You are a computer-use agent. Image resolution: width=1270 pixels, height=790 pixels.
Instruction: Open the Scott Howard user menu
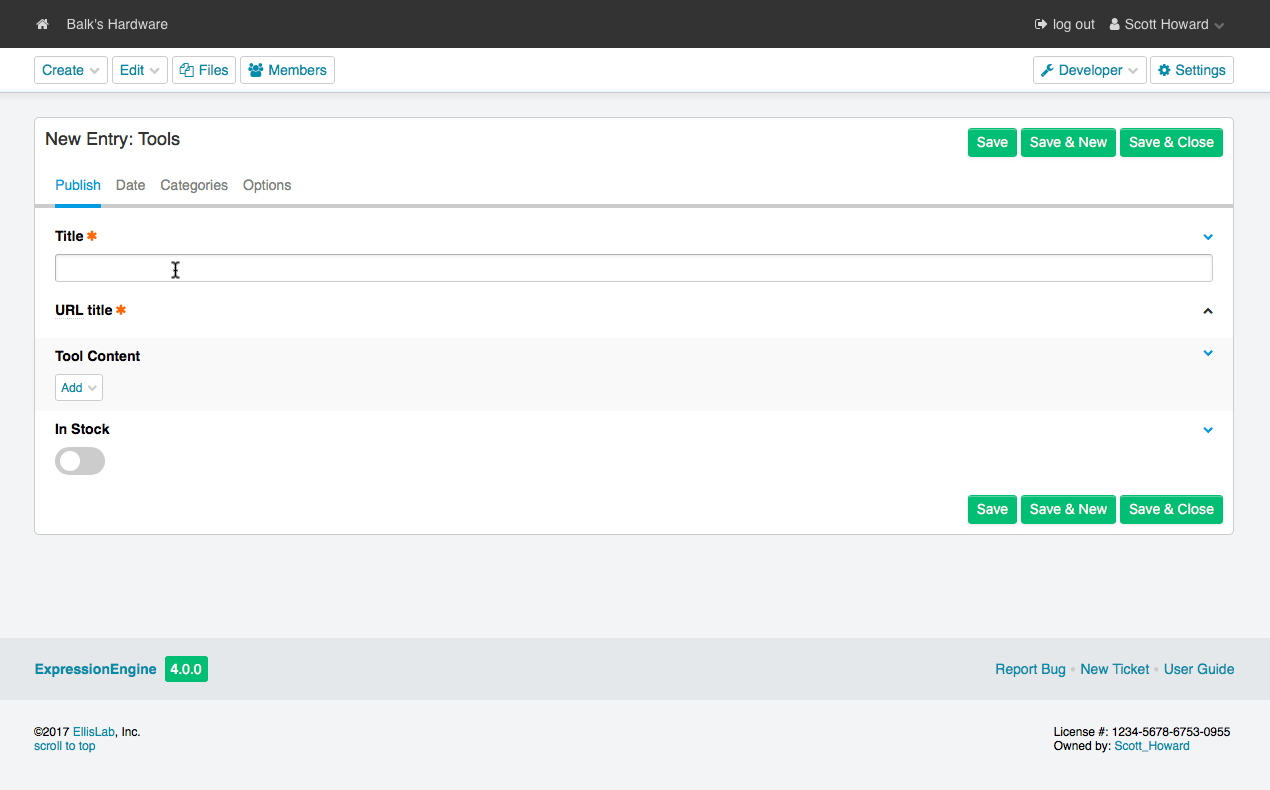pyautogui.click(x=1166, y=24)
